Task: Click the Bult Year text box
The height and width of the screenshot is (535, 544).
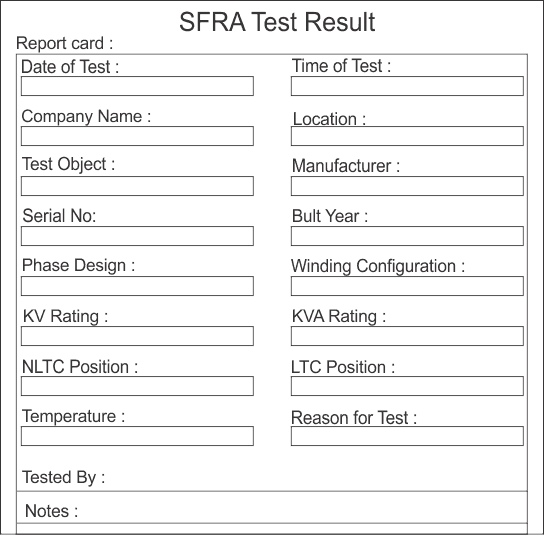Action: 407,236
